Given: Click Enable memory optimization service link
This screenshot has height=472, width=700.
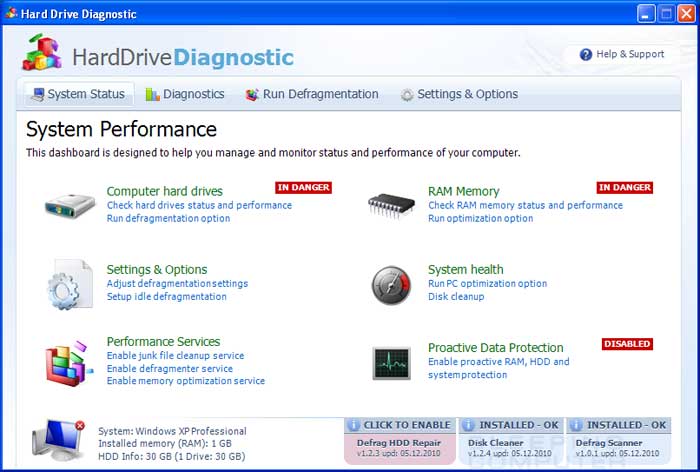Looking at the screenshot, I should click(x=186, y=381).
